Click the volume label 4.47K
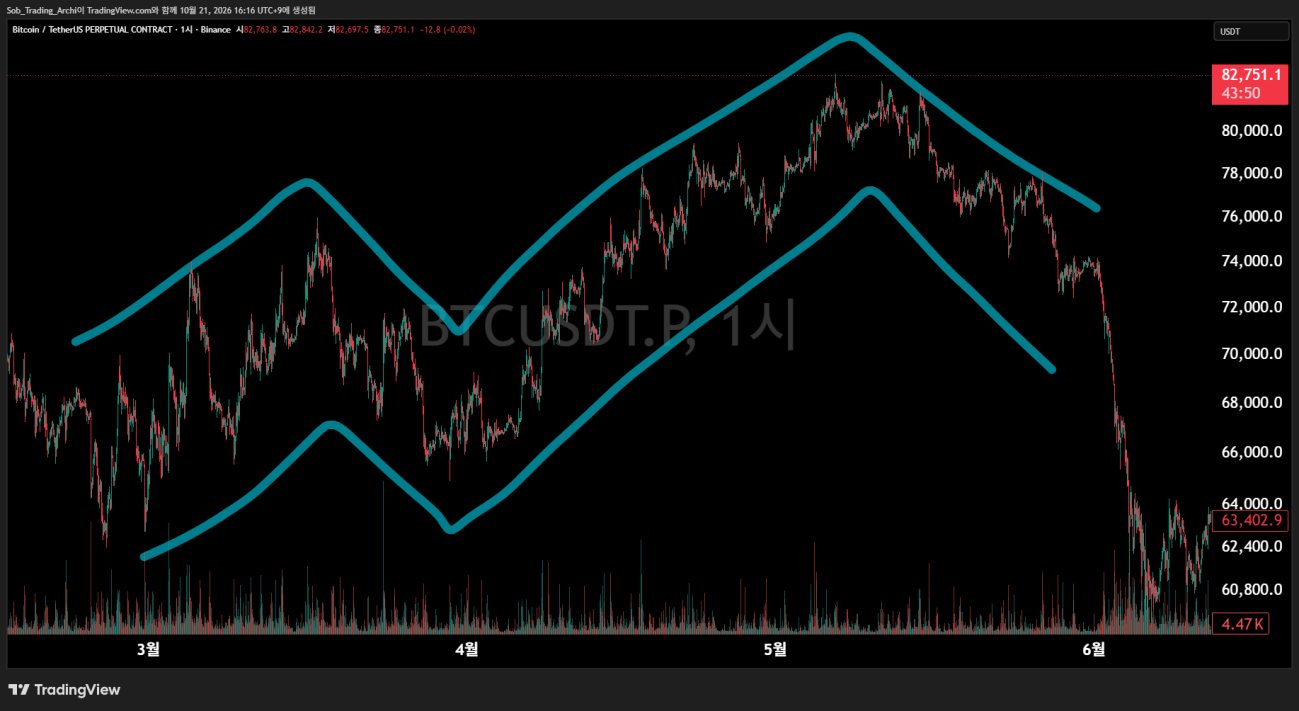1299x711 pixels. pos(1240,625)
